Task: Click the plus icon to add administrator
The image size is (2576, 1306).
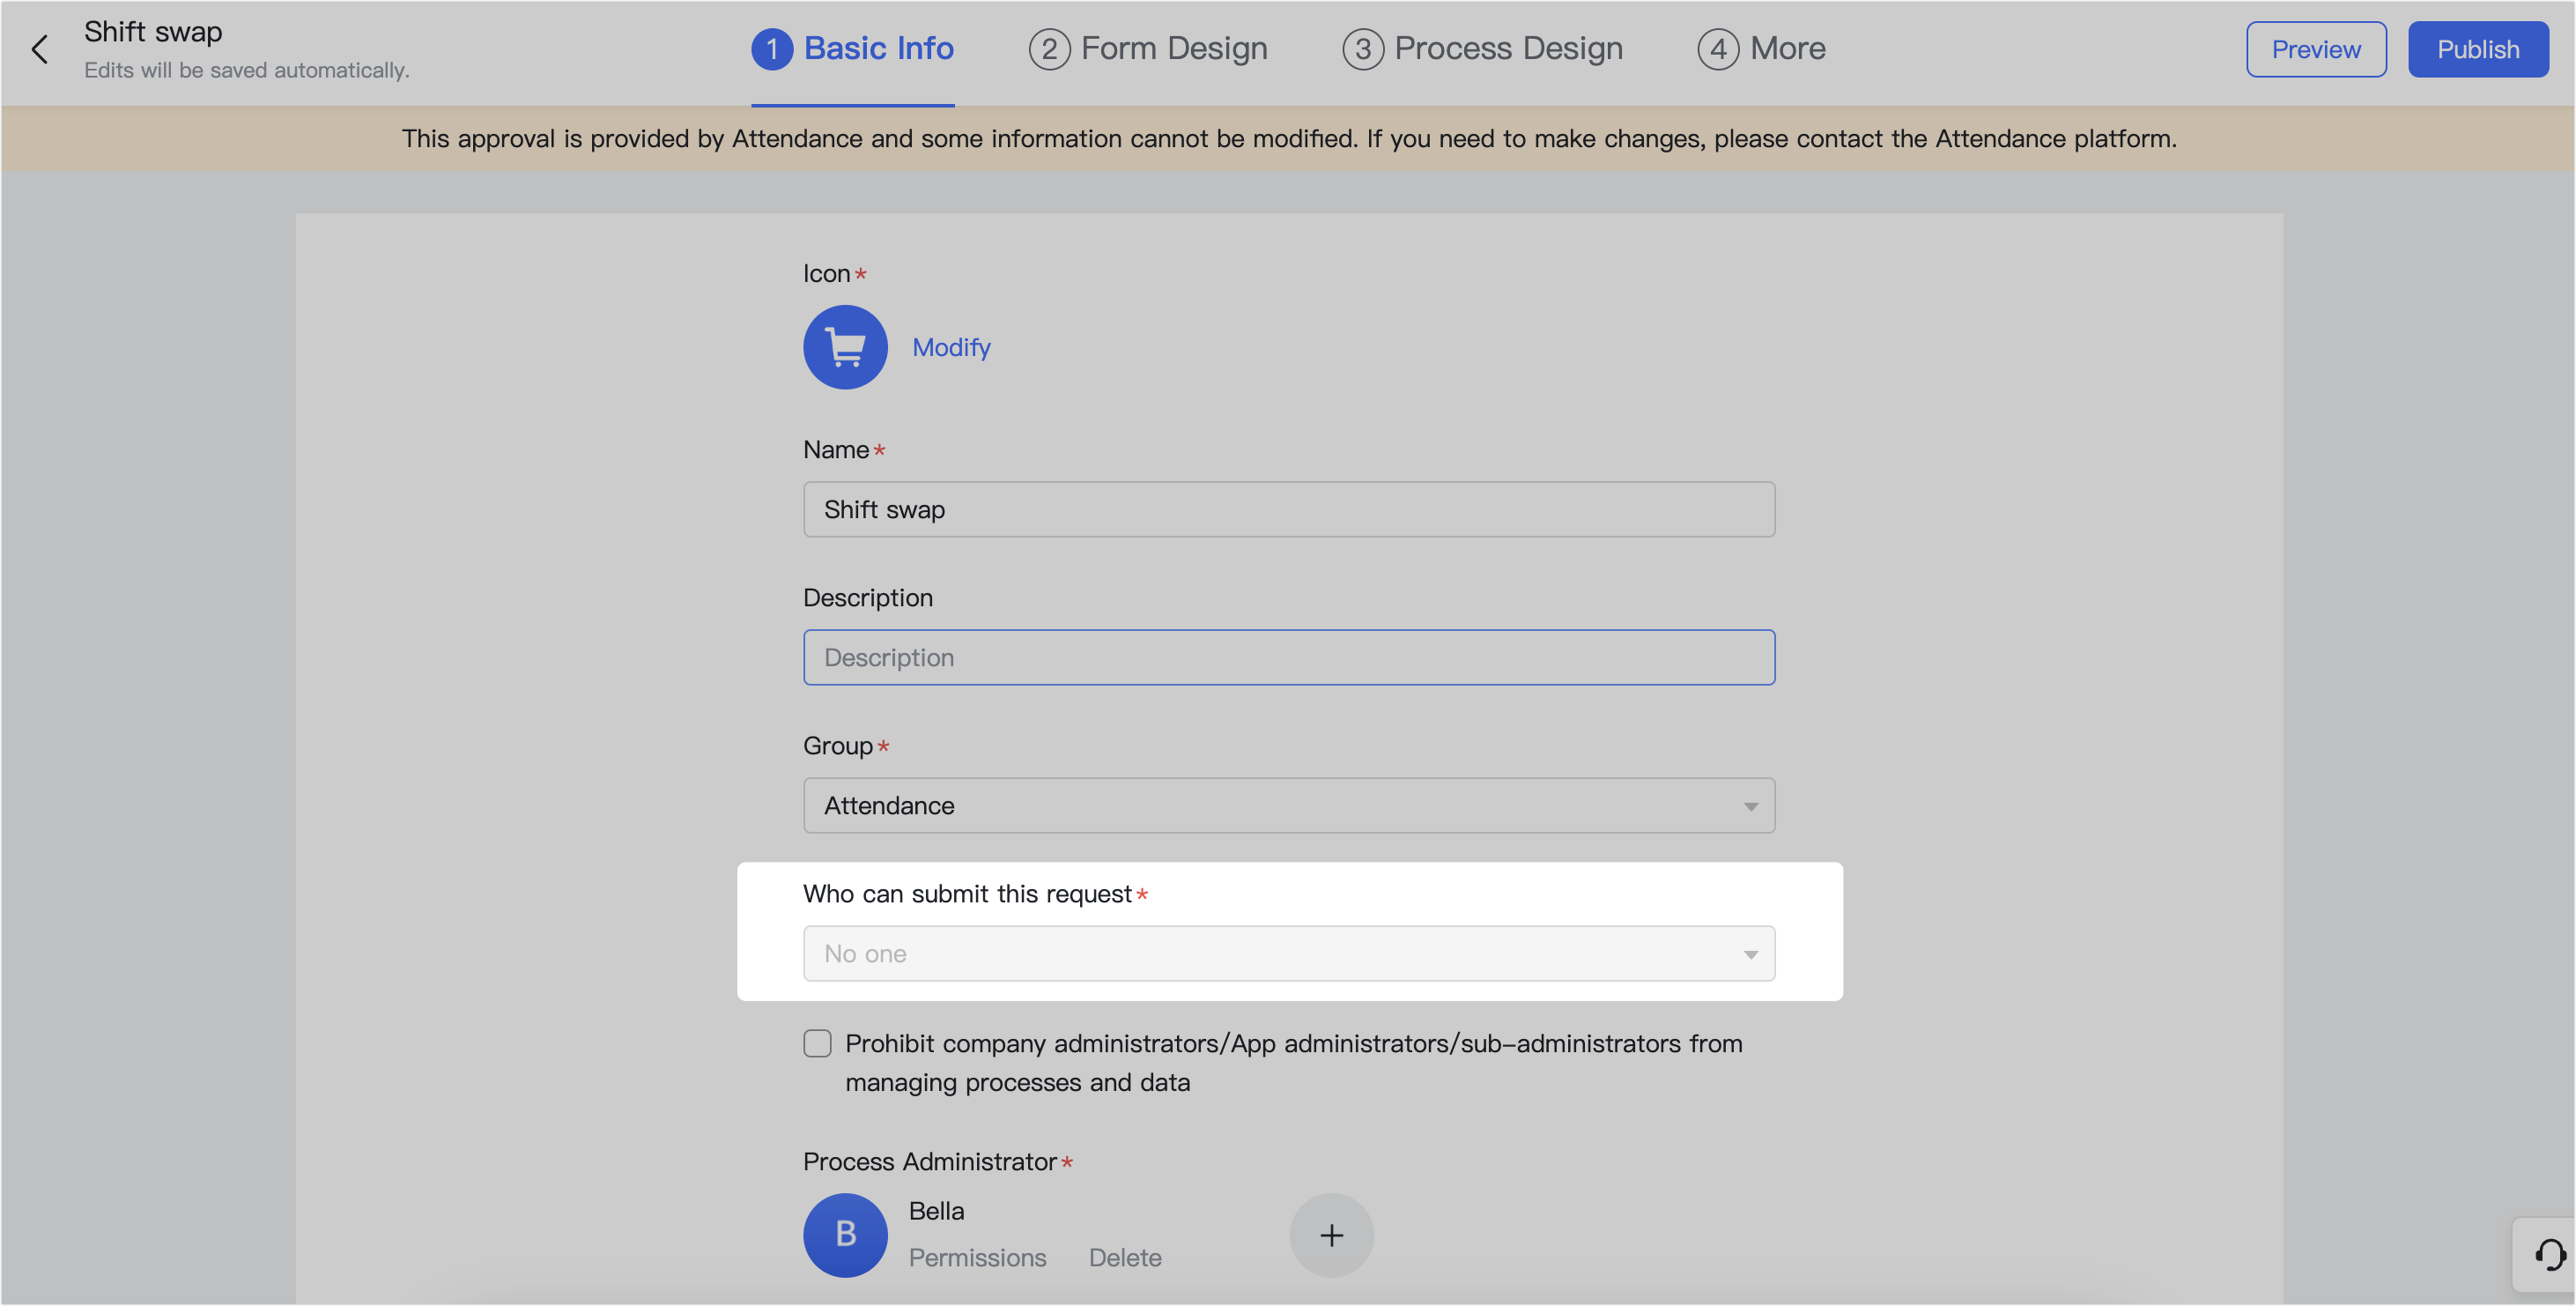Action: (x=1331, y=1235)
